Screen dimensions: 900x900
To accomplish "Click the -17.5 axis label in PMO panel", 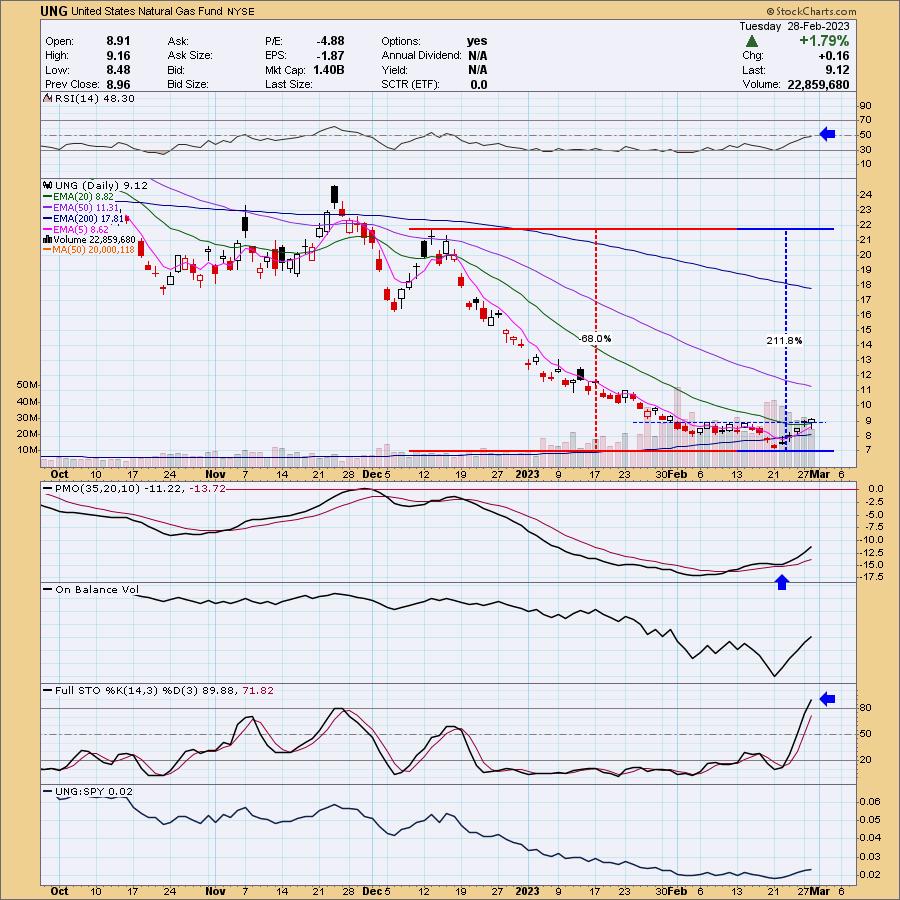I will (x=871, y=577).
